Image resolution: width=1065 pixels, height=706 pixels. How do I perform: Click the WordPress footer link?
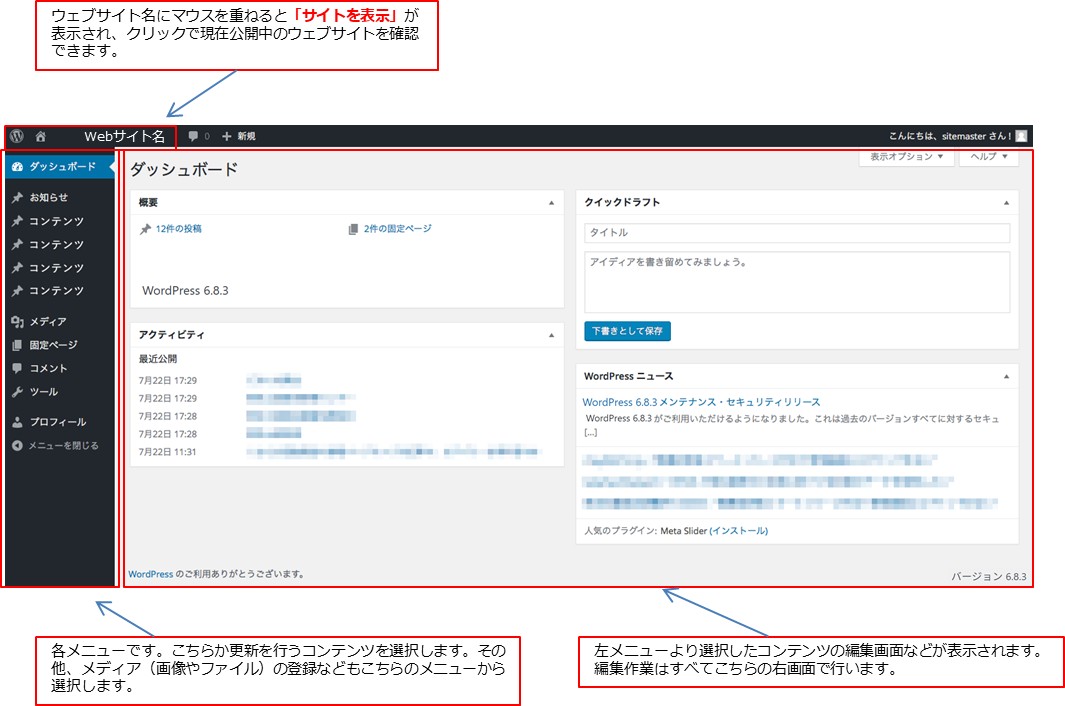coord(151,574)
